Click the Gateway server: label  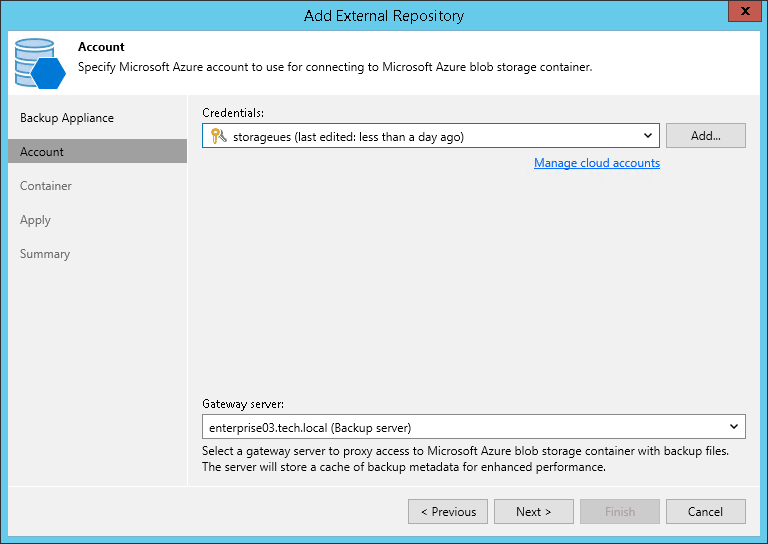[x=242, y=404]
